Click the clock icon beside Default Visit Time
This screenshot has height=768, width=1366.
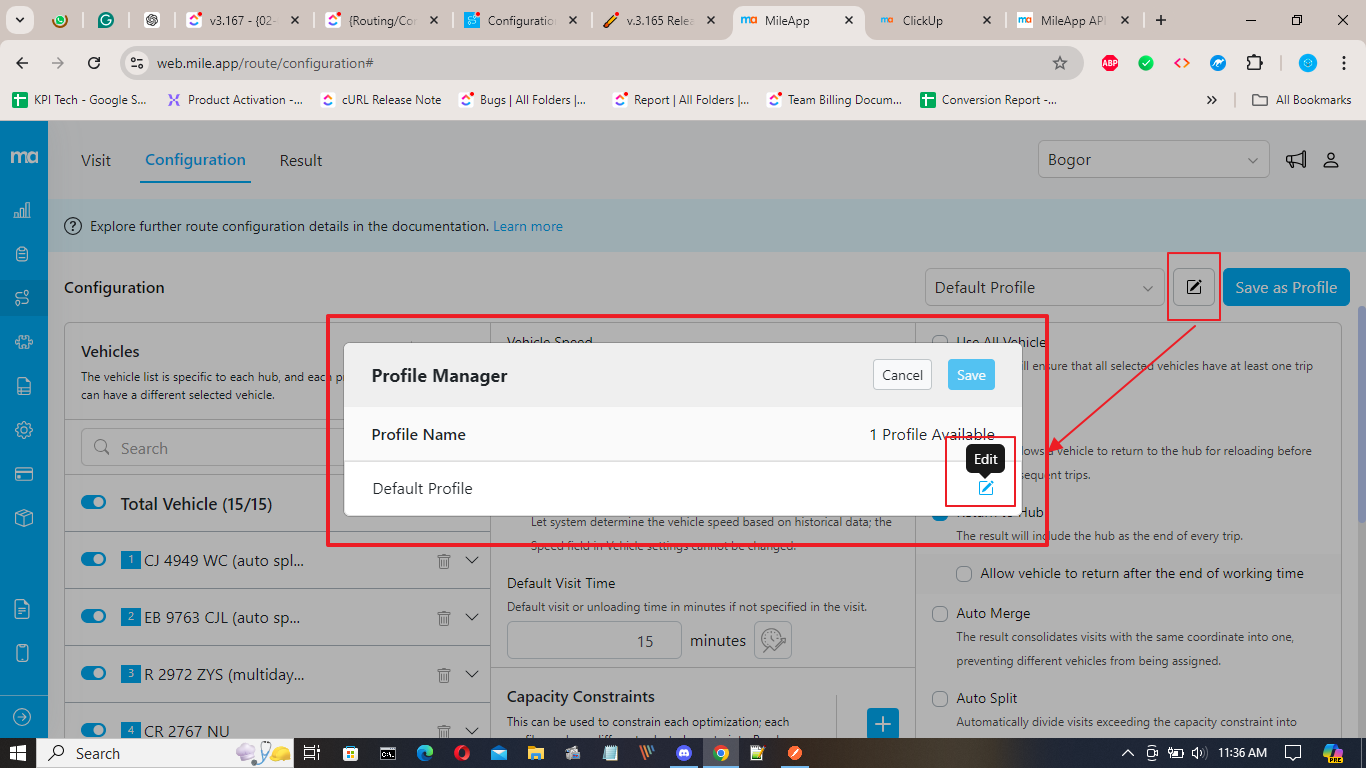(x=772, y=641)
